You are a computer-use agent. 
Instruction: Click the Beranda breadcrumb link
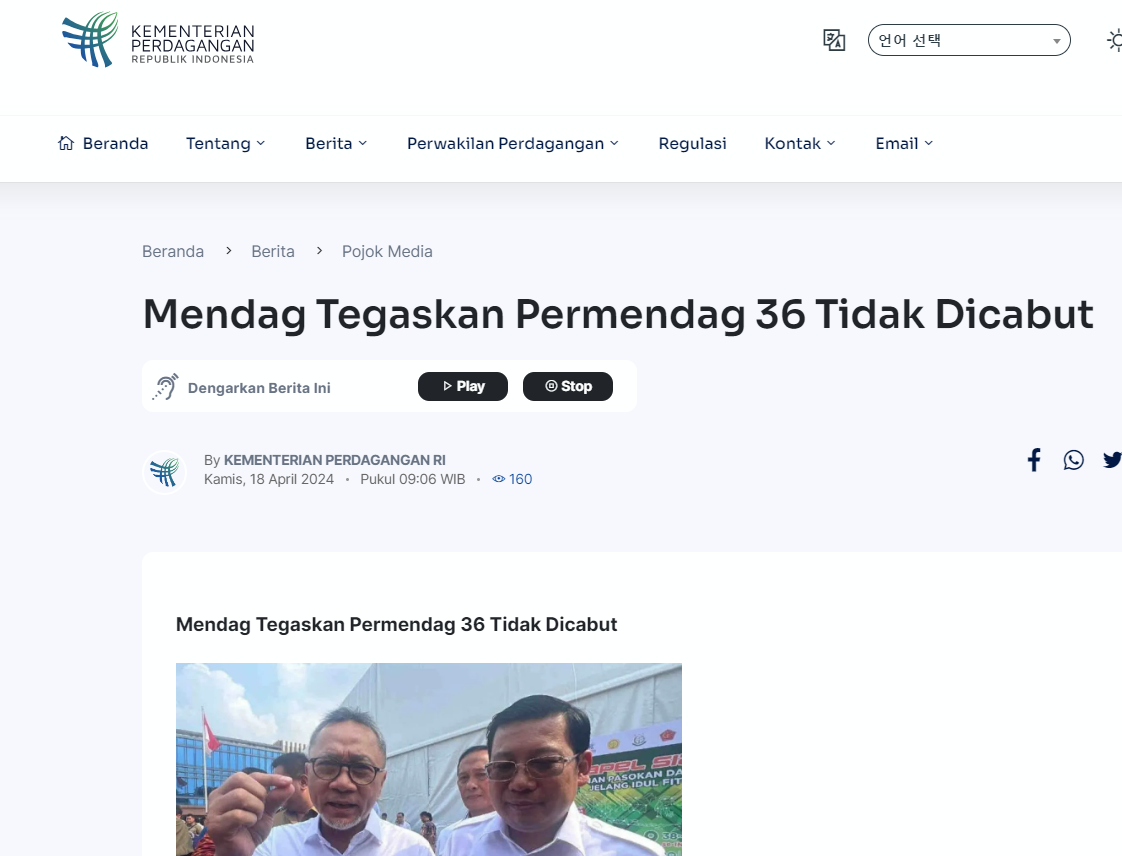(x=172, y=251)
